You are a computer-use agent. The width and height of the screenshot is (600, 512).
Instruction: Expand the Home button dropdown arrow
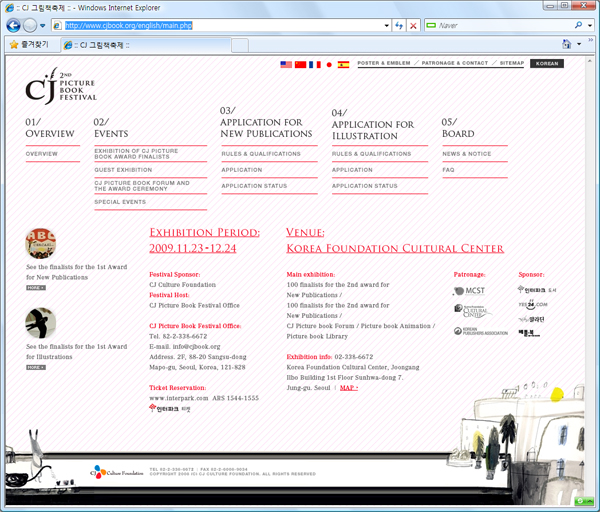coord(579,44)
